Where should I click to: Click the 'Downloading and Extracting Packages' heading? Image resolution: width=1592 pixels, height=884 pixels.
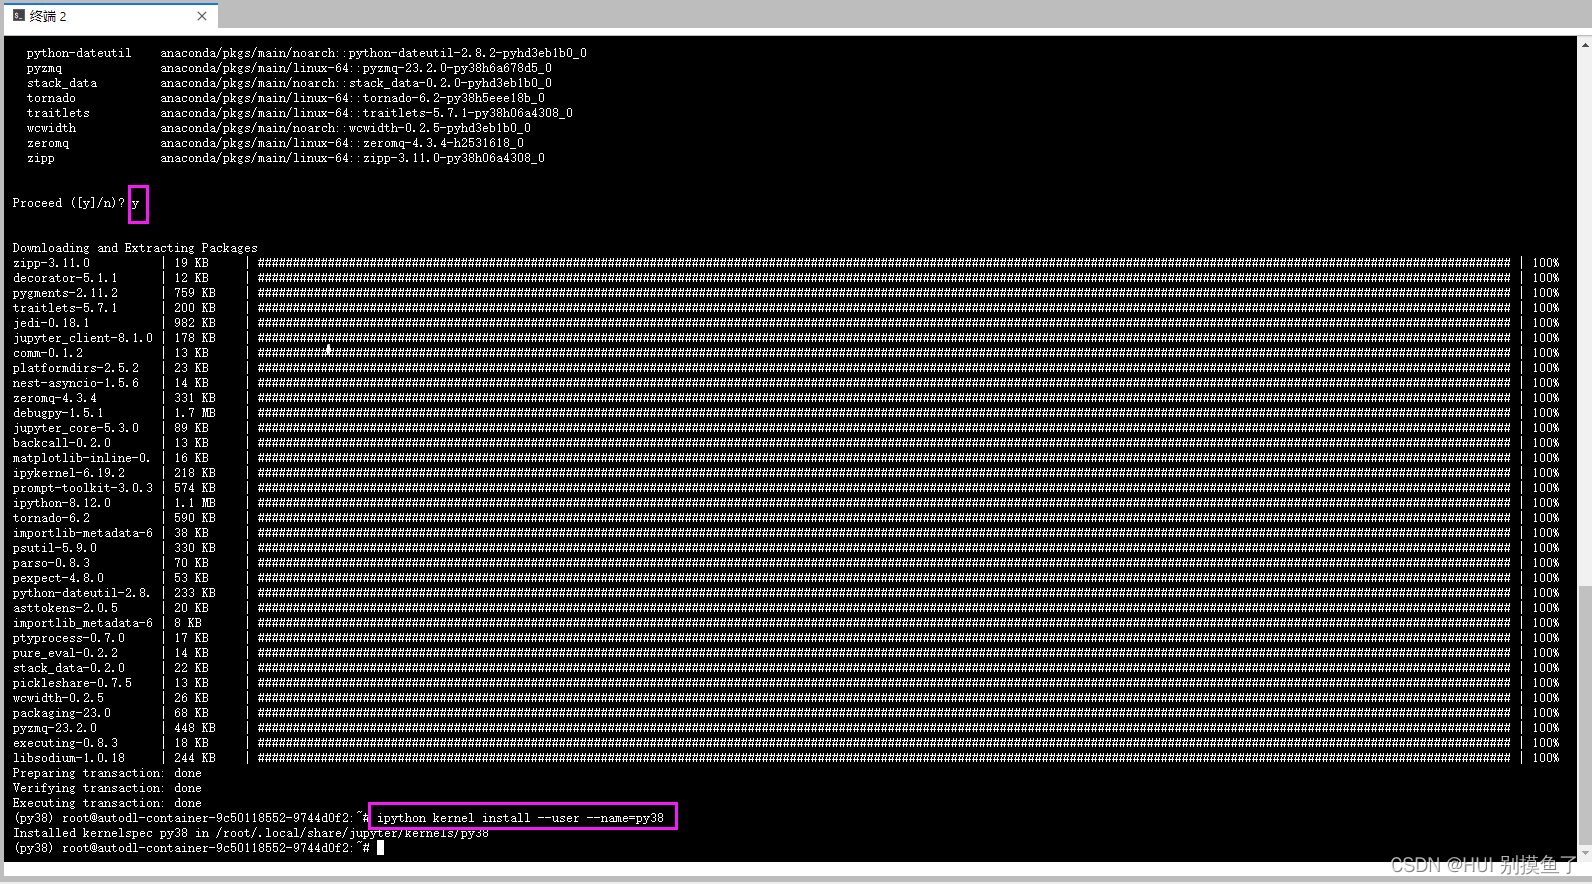(135, 248)
